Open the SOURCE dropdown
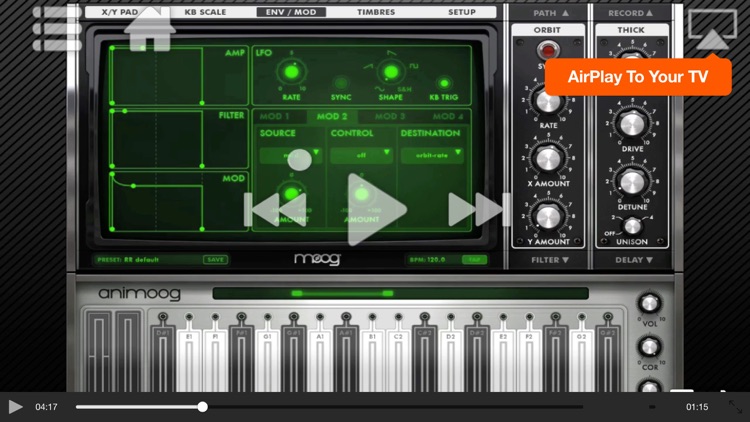This screenshot has height=422, width=750. [290, 155]
